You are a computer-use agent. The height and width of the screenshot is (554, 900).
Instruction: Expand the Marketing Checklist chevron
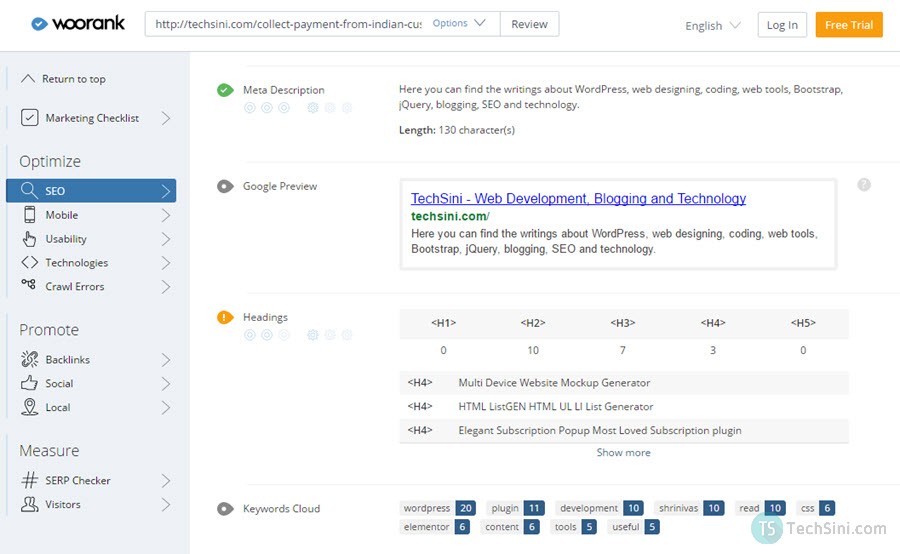click(x=166, y=118)
